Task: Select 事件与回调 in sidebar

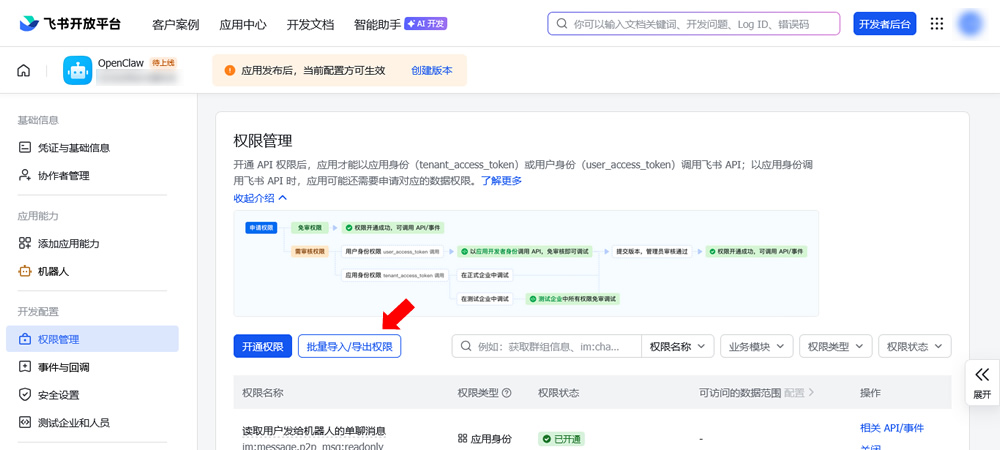Action: pyautogui.click(x=63, y=367)
